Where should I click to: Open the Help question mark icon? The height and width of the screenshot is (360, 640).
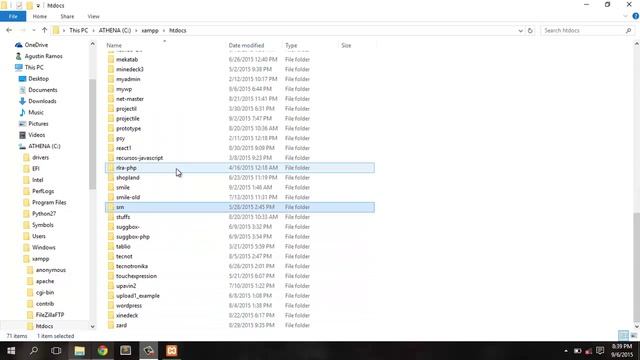click(636, 16)
